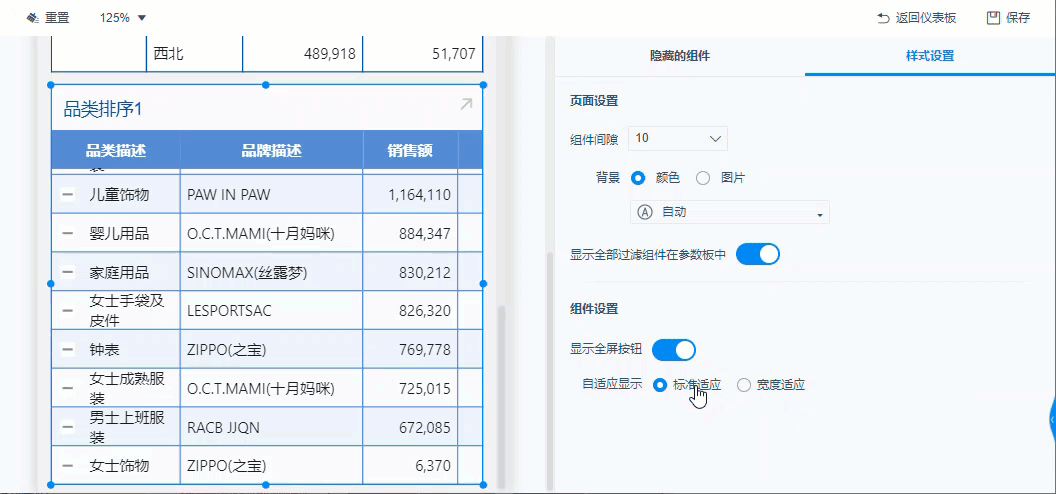Viewport: 1056px width, 494px height.
Task: Switch to the 样式设置 tab
Action: coord(930,56)
